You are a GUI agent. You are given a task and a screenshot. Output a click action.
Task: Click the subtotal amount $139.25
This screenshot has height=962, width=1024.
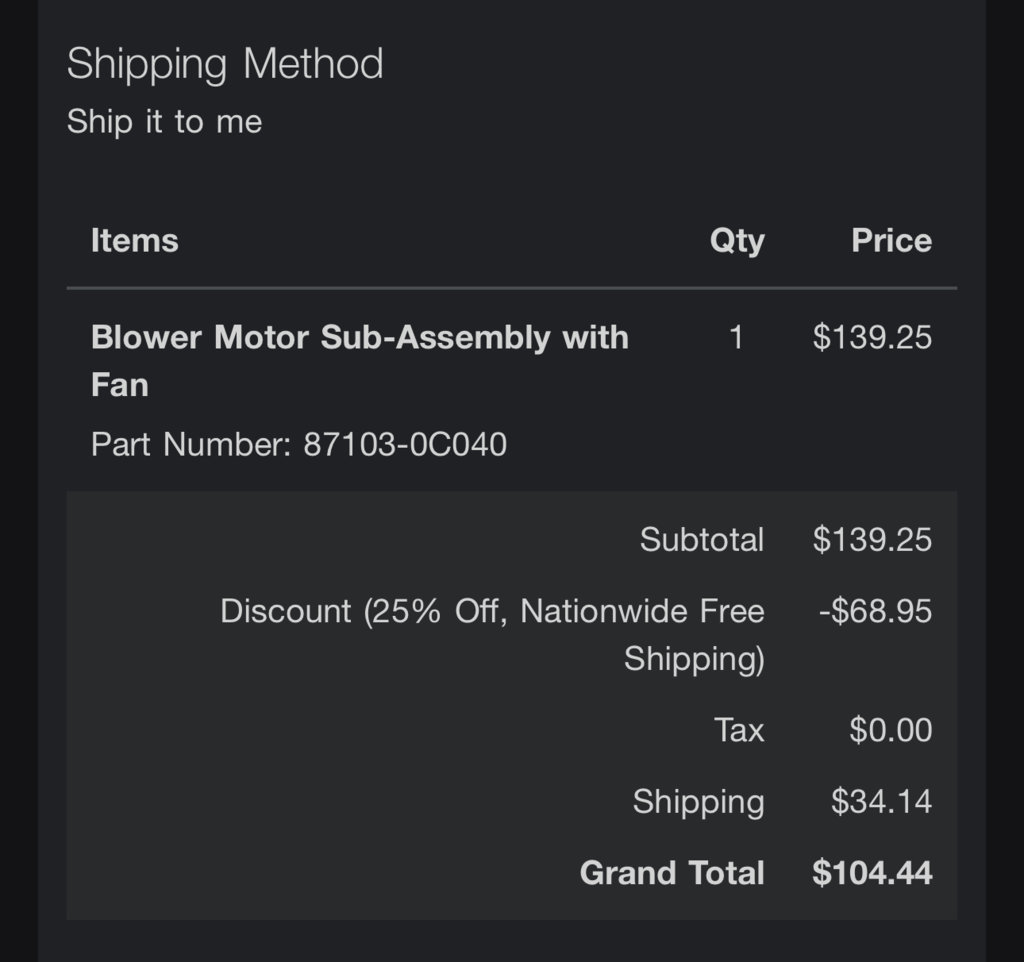(872, 539)
